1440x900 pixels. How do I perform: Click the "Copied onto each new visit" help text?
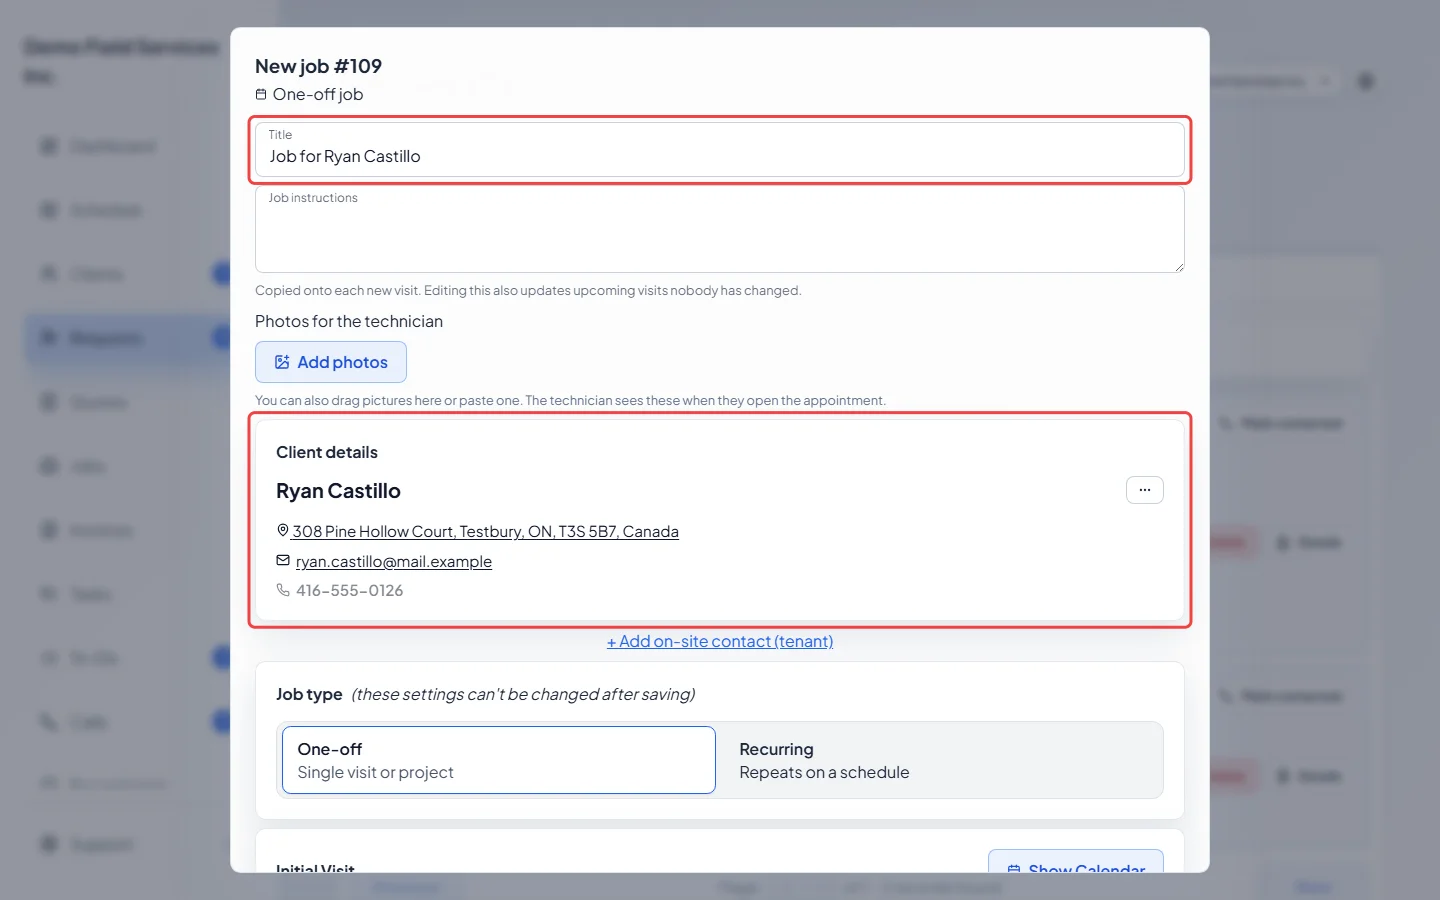coord(528,290)
